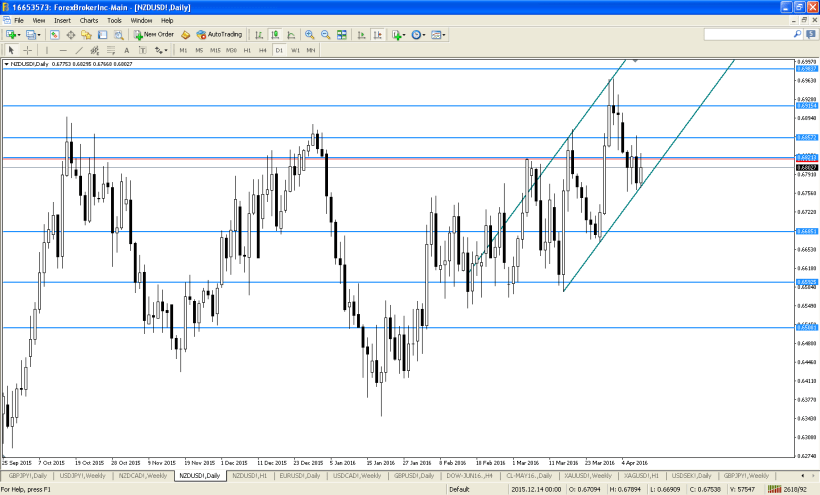The width and height of the screenshot is (820, 495).
Task: Open the New Chart tool
Action: coord(10,34)
